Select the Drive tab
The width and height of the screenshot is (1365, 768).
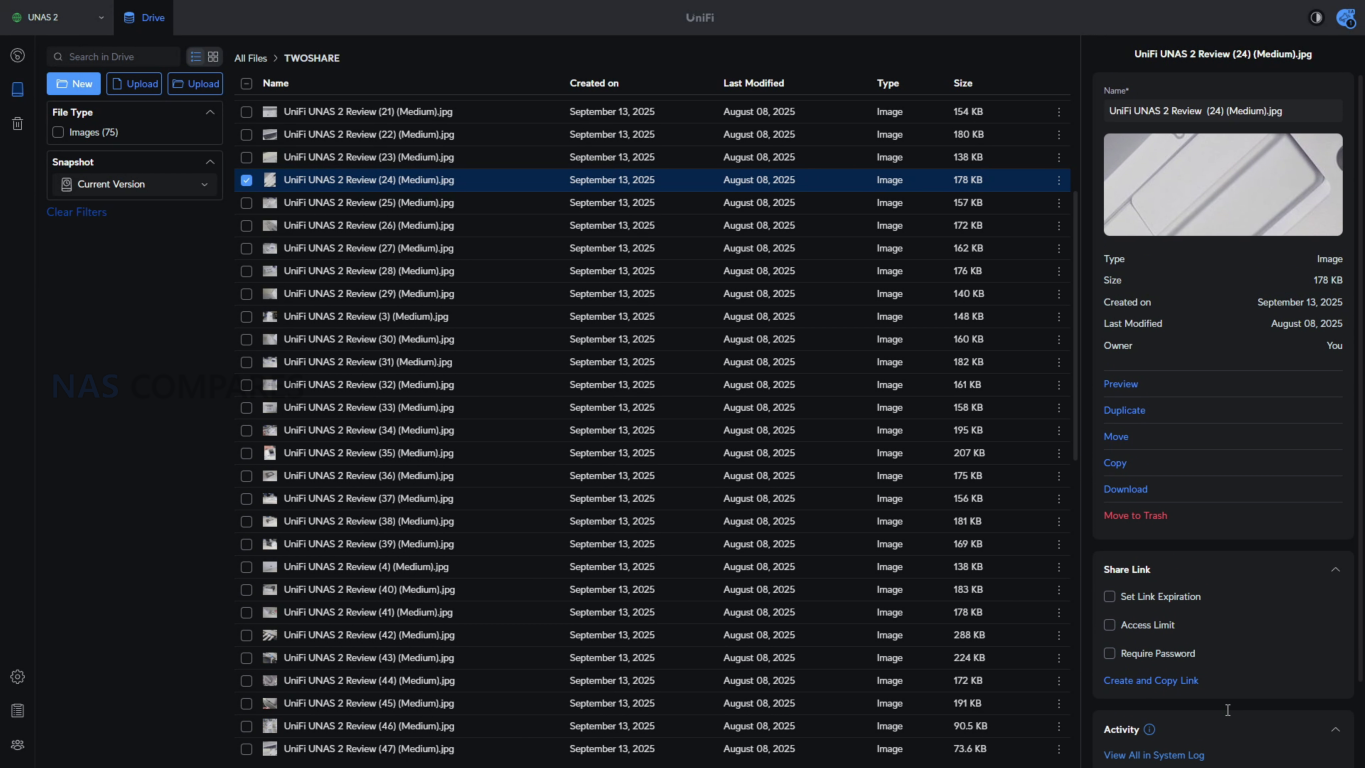pos(144,18)
